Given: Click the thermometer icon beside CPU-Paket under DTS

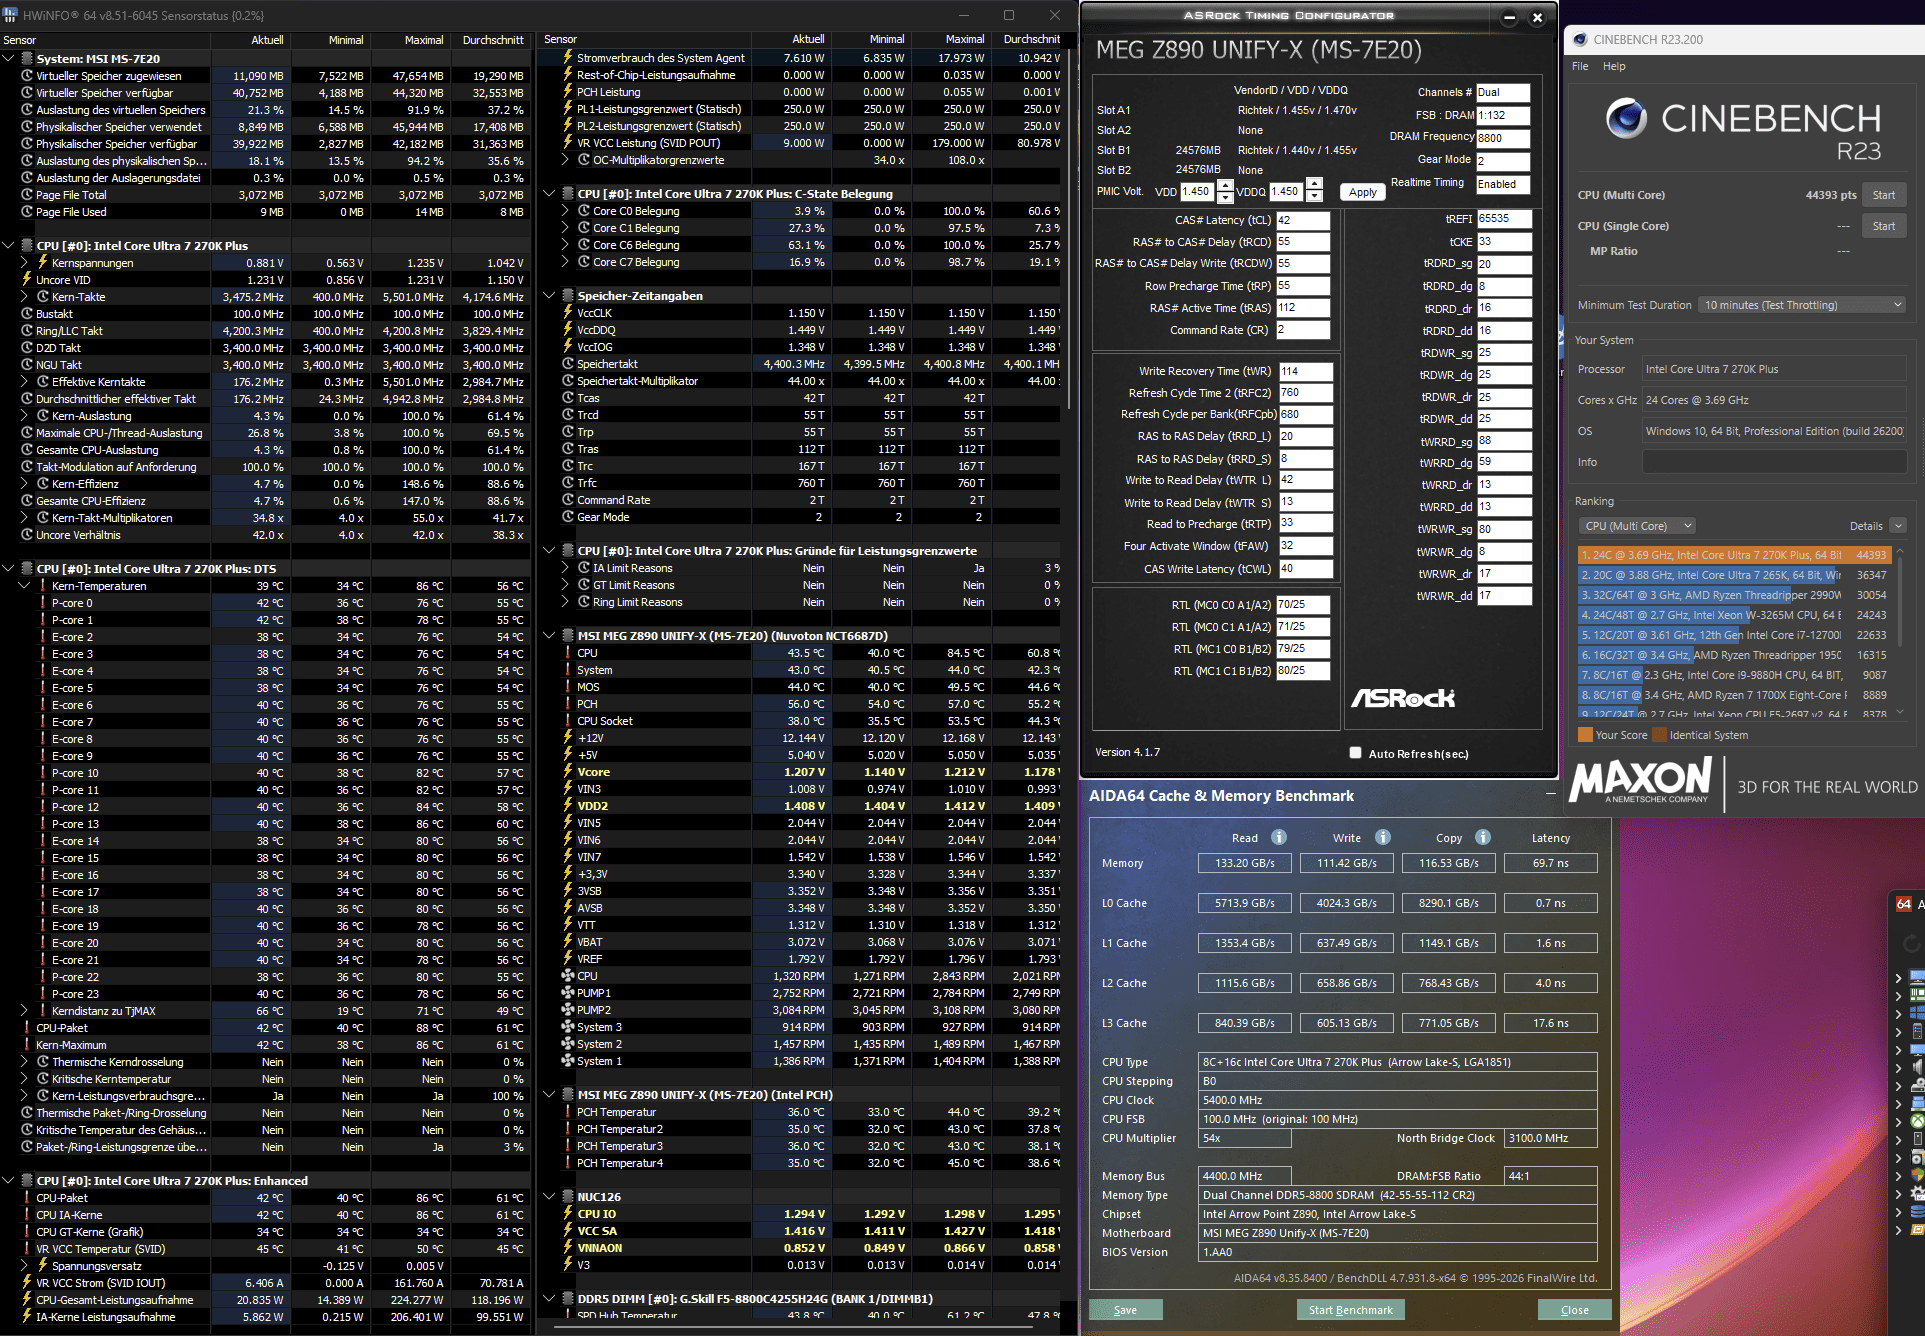Looking at the screenshot, I should [x=27, y=1028].
